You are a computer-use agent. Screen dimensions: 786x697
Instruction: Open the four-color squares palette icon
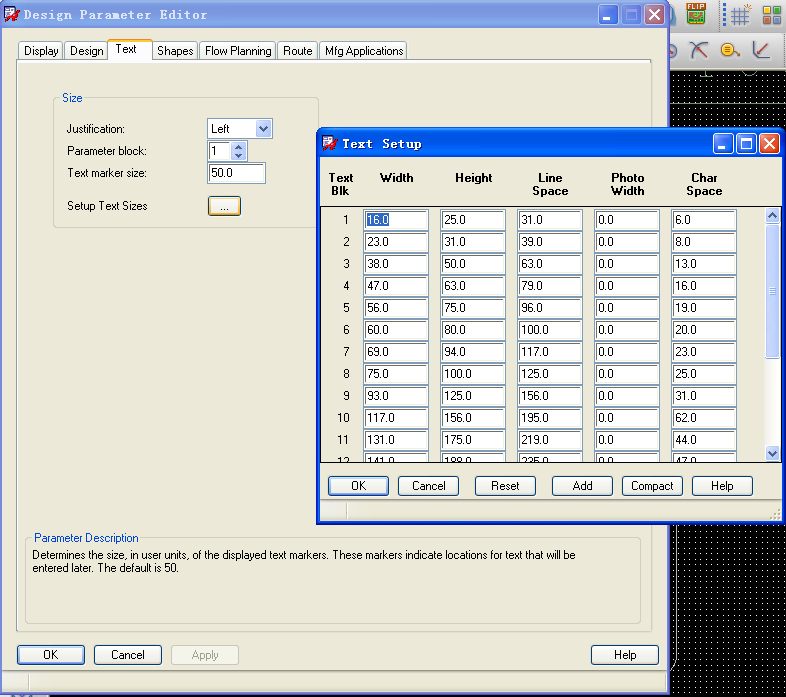point(772,15)
